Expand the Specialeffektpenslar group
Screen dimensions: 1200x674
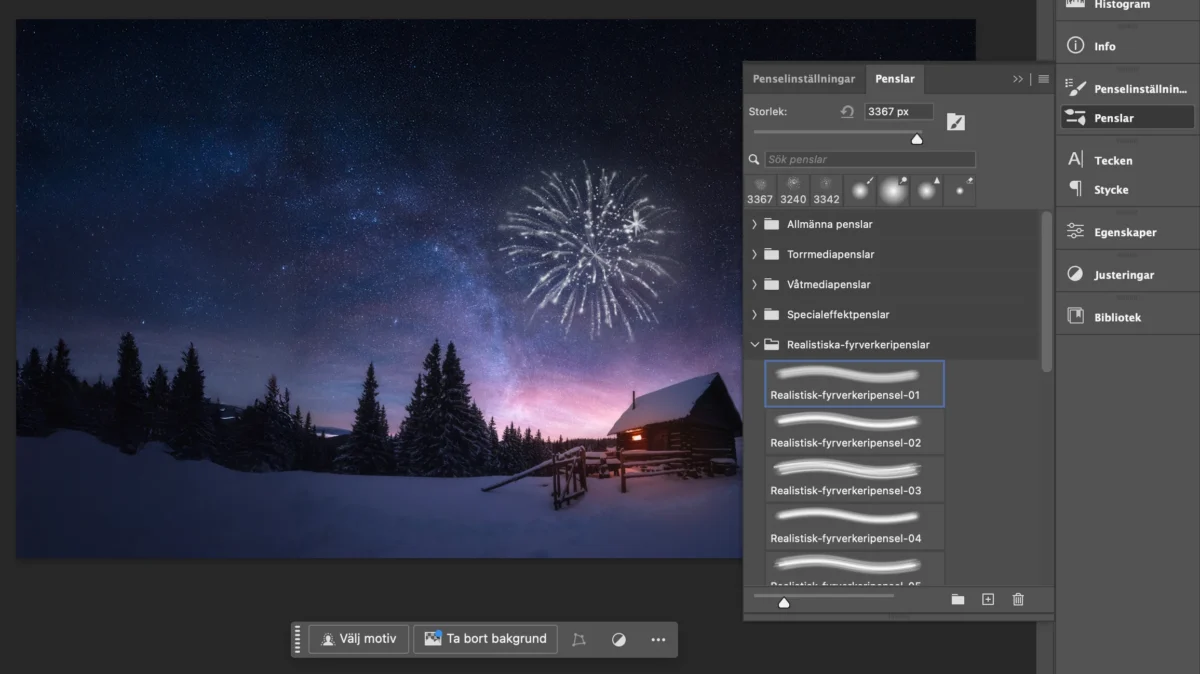tap(754, 315)
